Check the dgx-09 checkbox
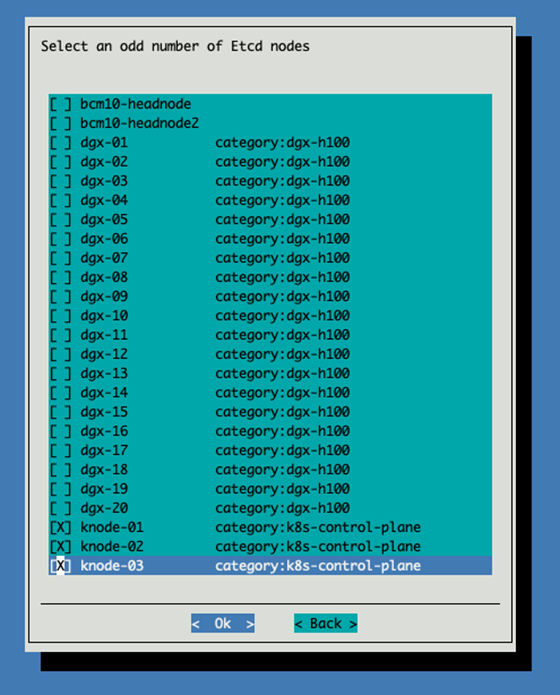 click(60, 297)
